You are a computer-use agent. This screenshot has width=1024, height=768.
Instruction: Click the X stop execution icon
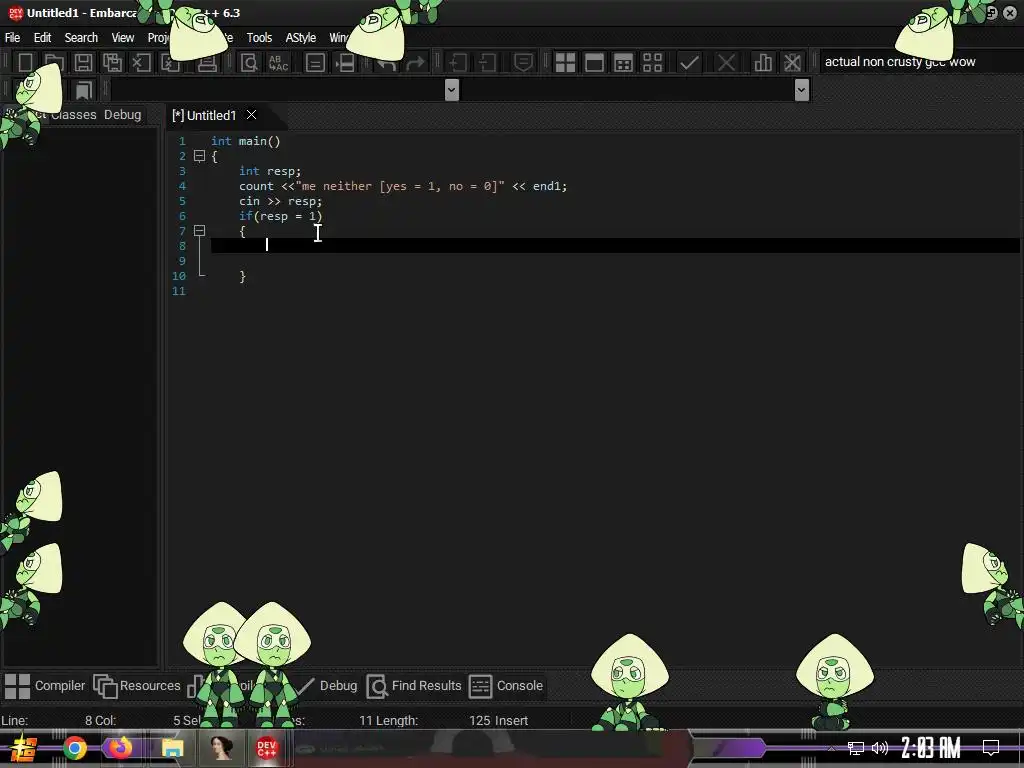pos(726,63)
